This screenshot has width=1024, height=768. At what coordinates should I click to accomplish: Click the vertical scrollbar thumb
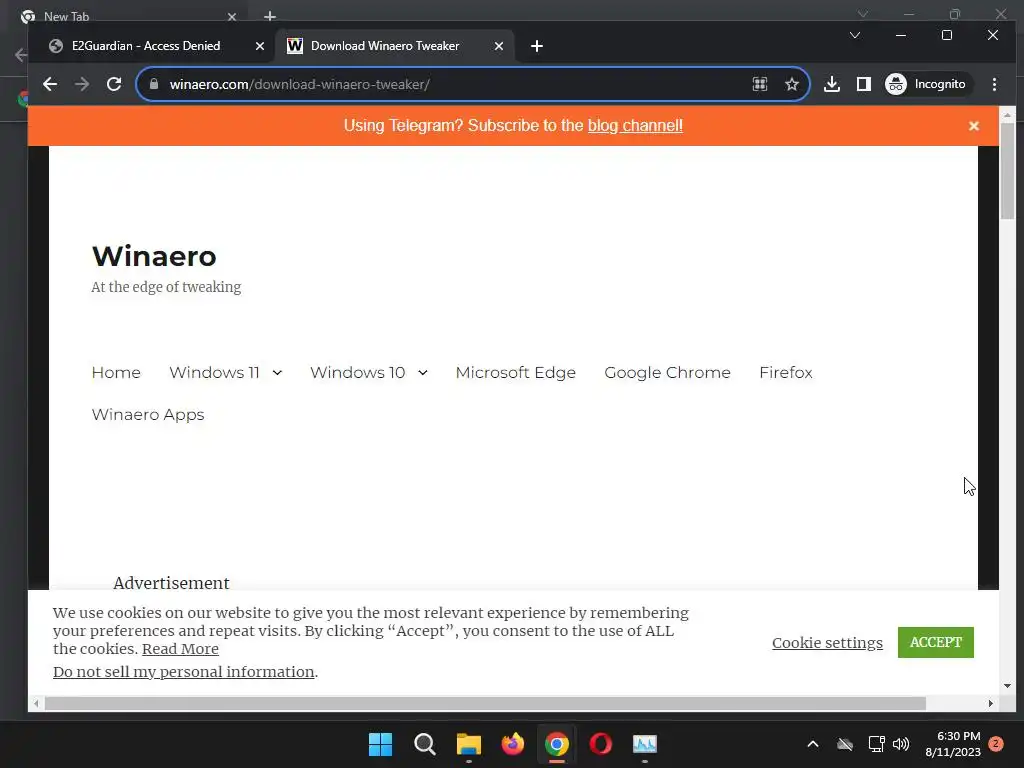point(1007,171)
